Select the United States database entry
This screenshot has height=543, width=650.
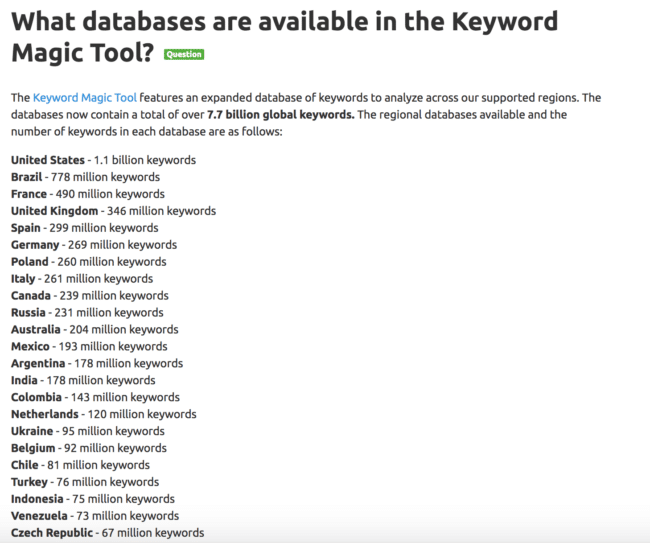[104, 160]
